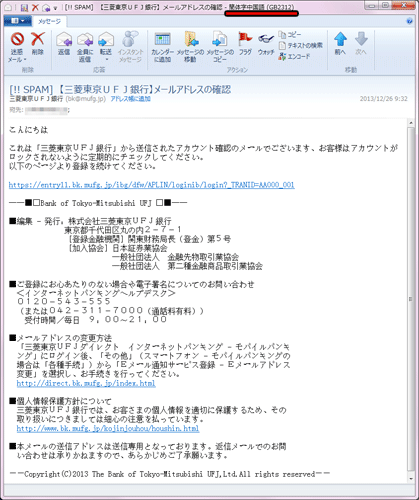Flag the message with フラグ

point(245,43)
